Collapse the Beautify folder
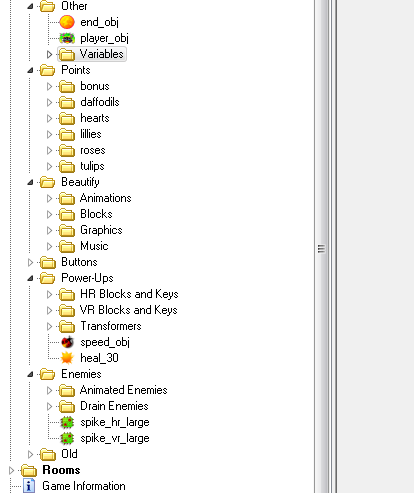414x493 pixels. [30, 182]
